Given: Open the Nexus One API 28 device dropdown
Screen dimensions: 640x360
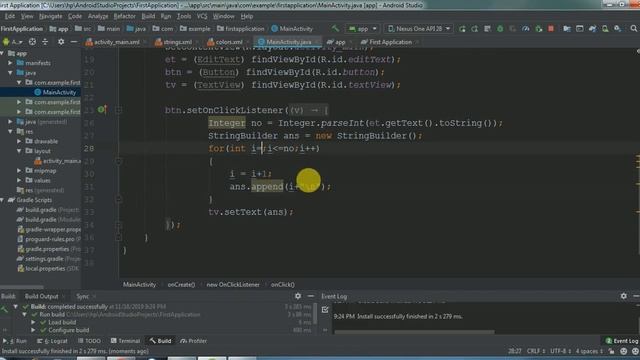Looking at the screenshot, I should click(419, 29).
